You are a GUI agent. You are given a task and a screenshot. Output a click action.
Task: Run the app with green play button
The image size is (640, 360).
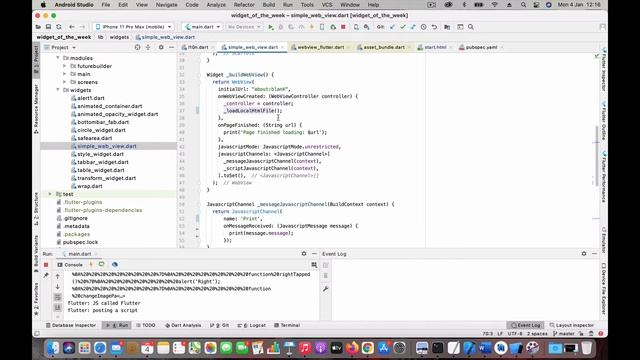(271, 27)
